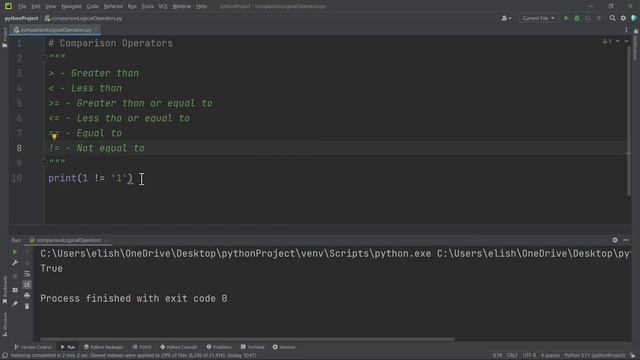Open the Tools menu
This screenshot has height=360, width=640.
(147, 7)
